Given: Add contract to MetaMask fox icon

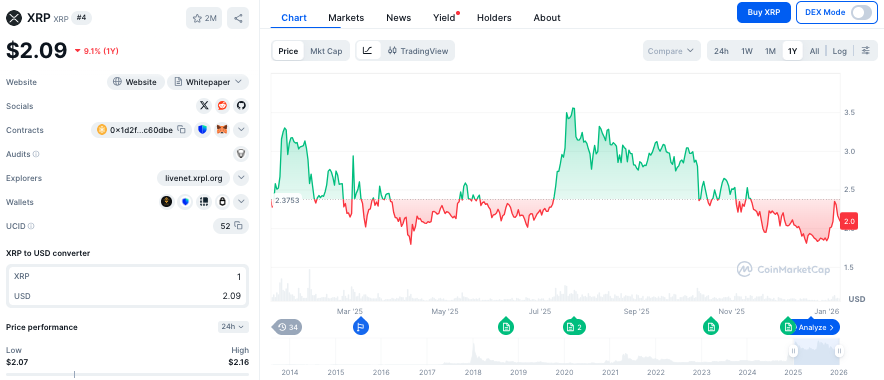Looking at the screenshot, I should point(223,130).
